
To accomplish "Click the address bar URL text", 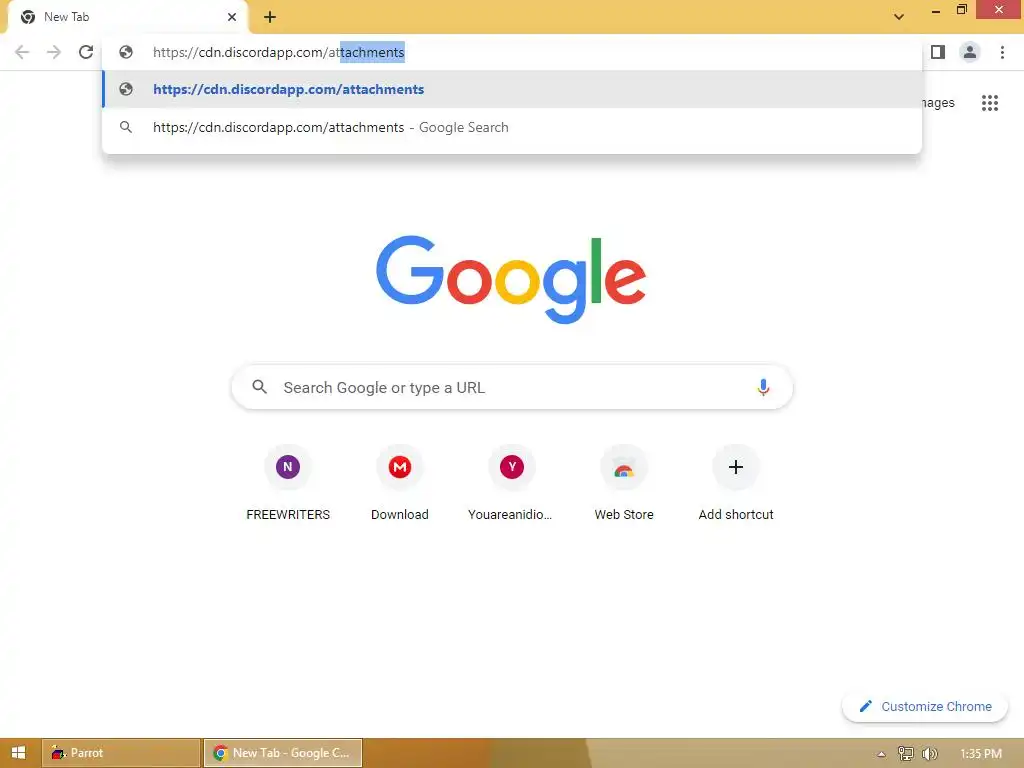I will [x=279, y=52].
